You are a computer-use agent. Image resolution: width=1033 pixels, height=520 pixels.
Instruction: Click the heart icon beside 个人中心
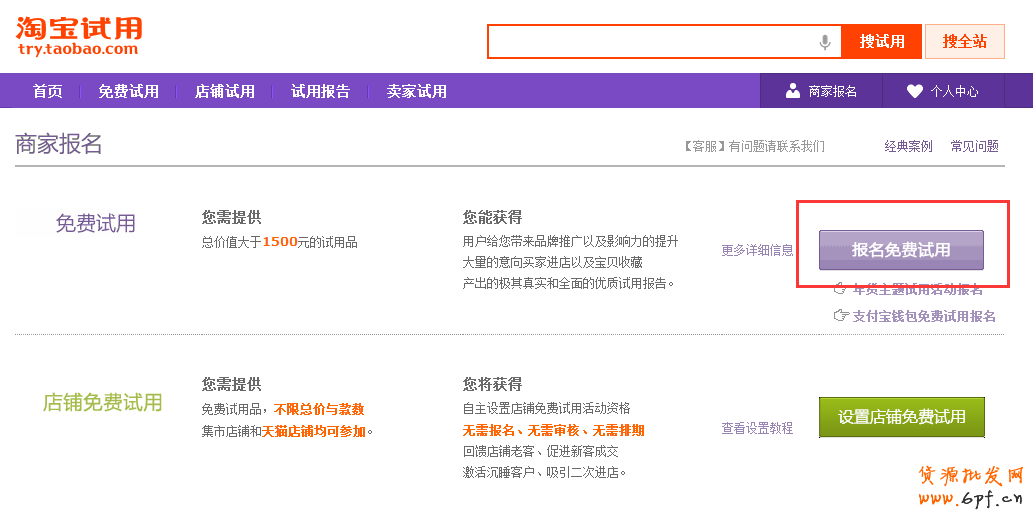coord(914,91)
